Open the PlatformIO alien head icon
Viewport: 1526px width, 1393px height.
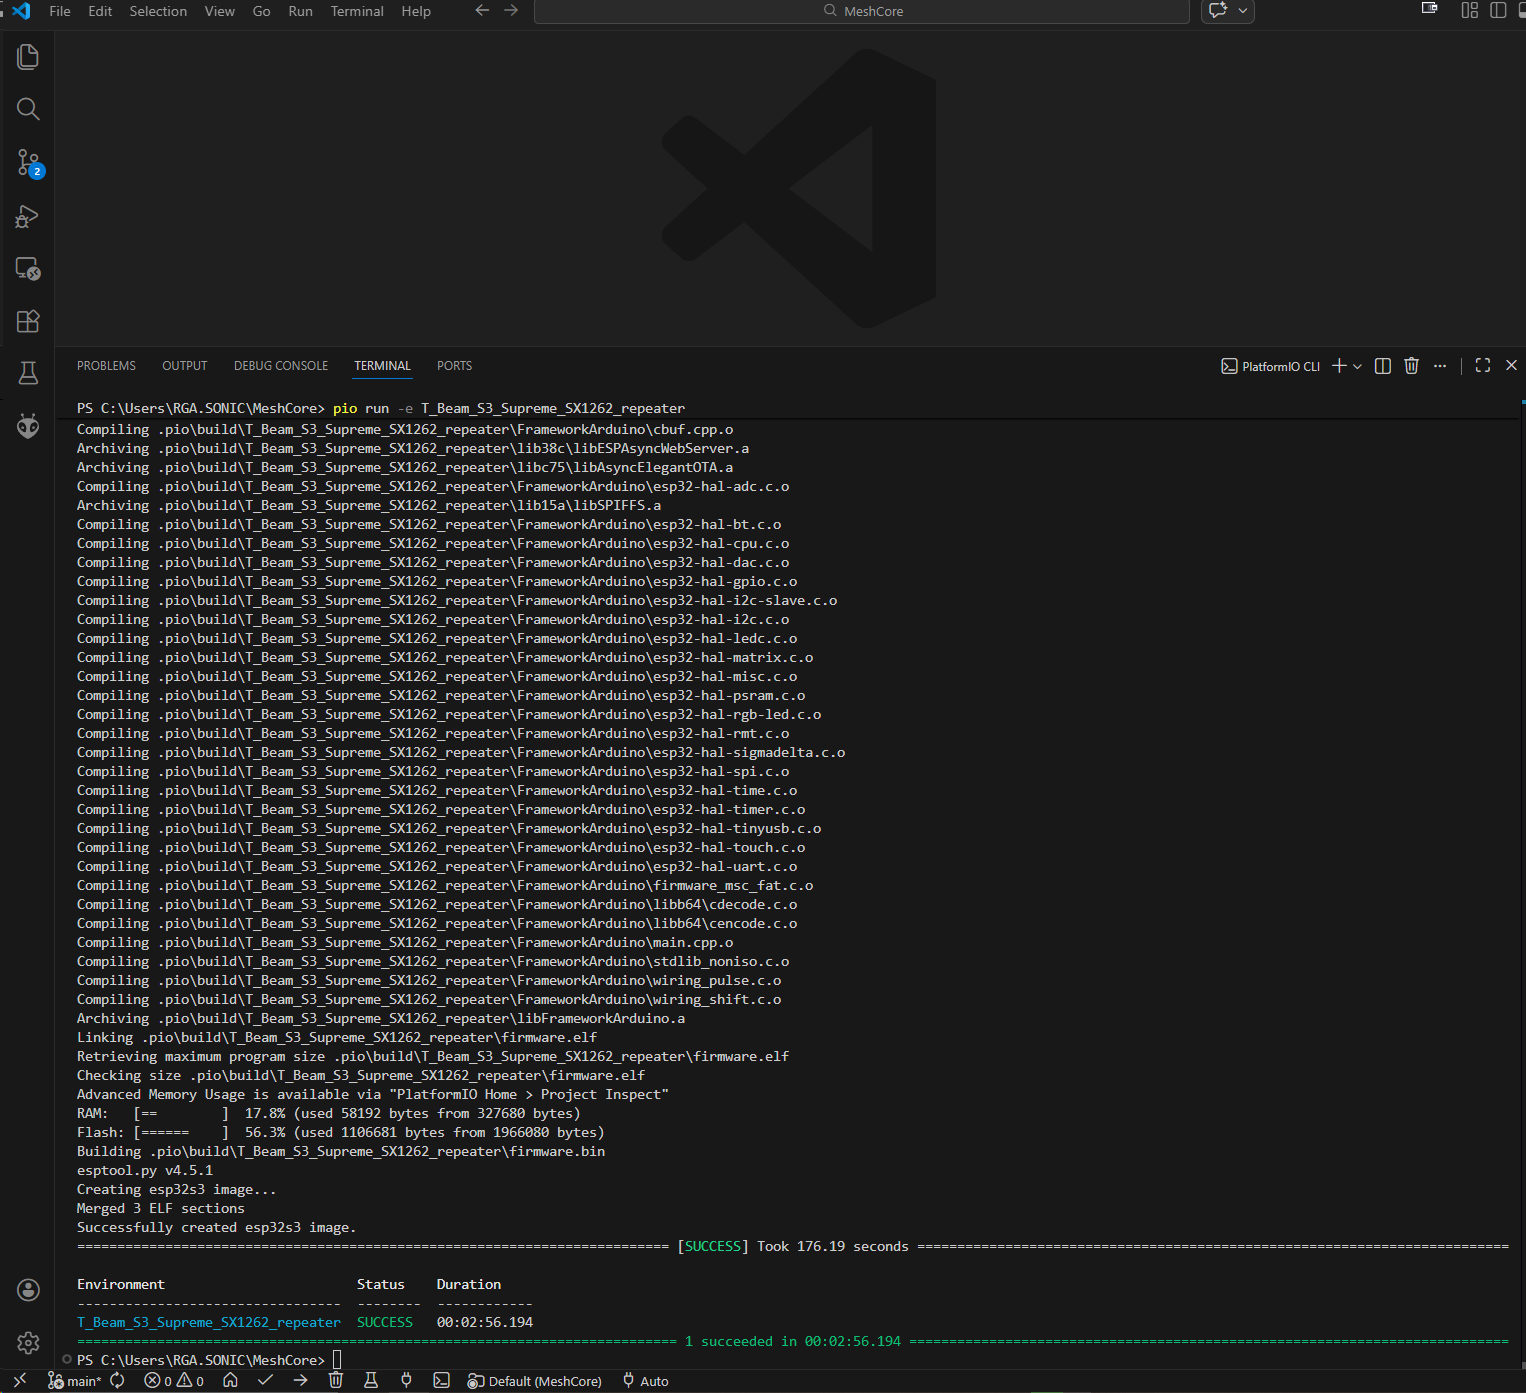point(28,427)
